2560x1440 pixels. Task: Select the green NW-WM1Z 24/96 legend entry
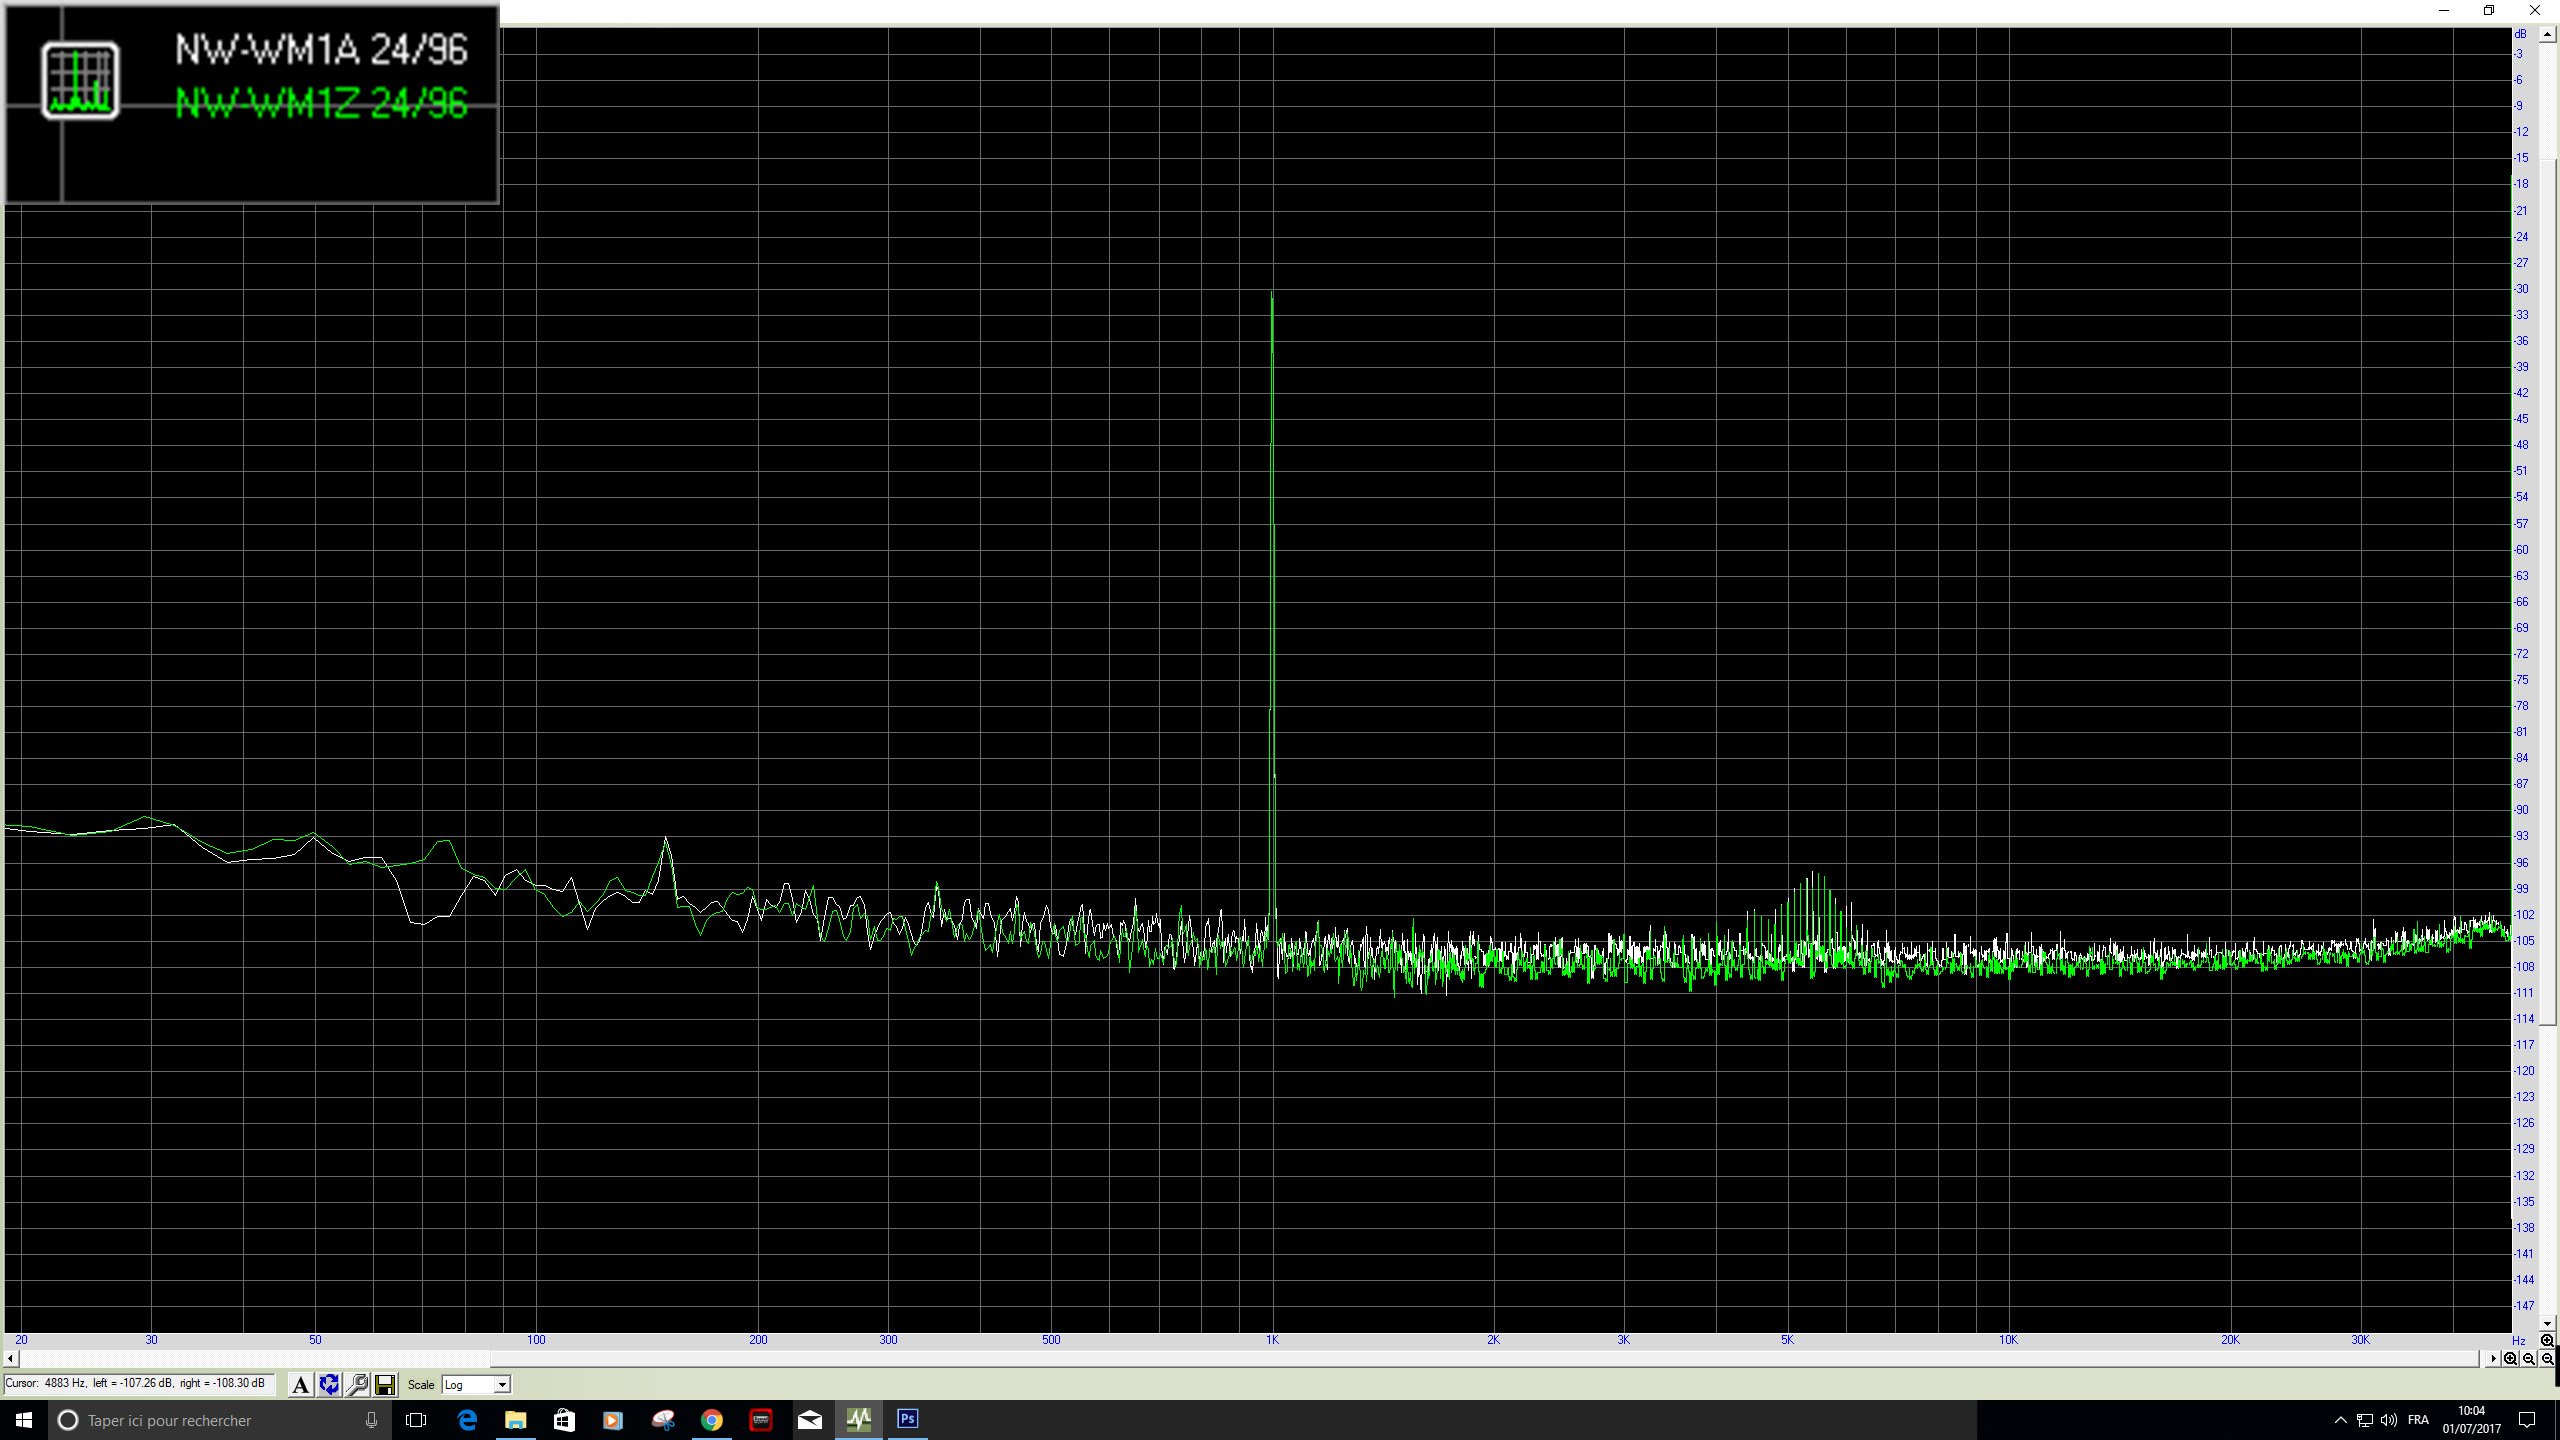click(321, 103)
